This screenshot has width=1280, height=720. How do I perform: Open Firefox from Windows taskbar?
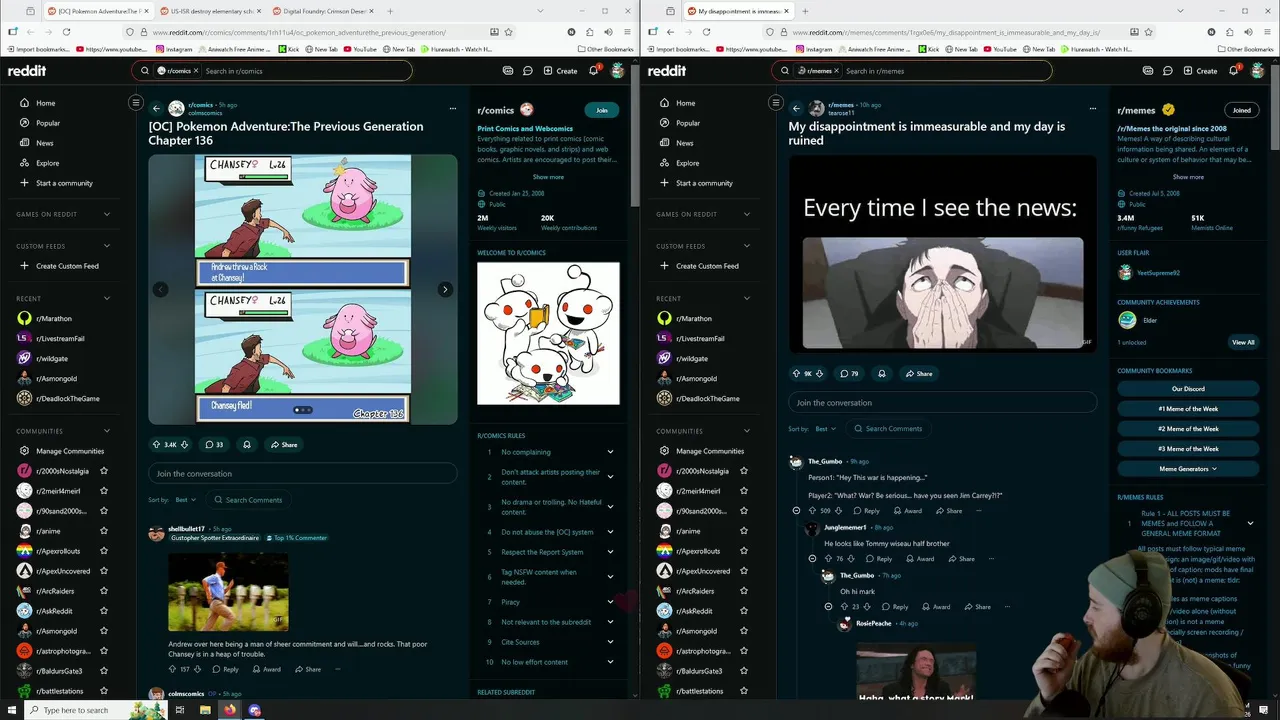pyautogui.click(x=230, y=710)
